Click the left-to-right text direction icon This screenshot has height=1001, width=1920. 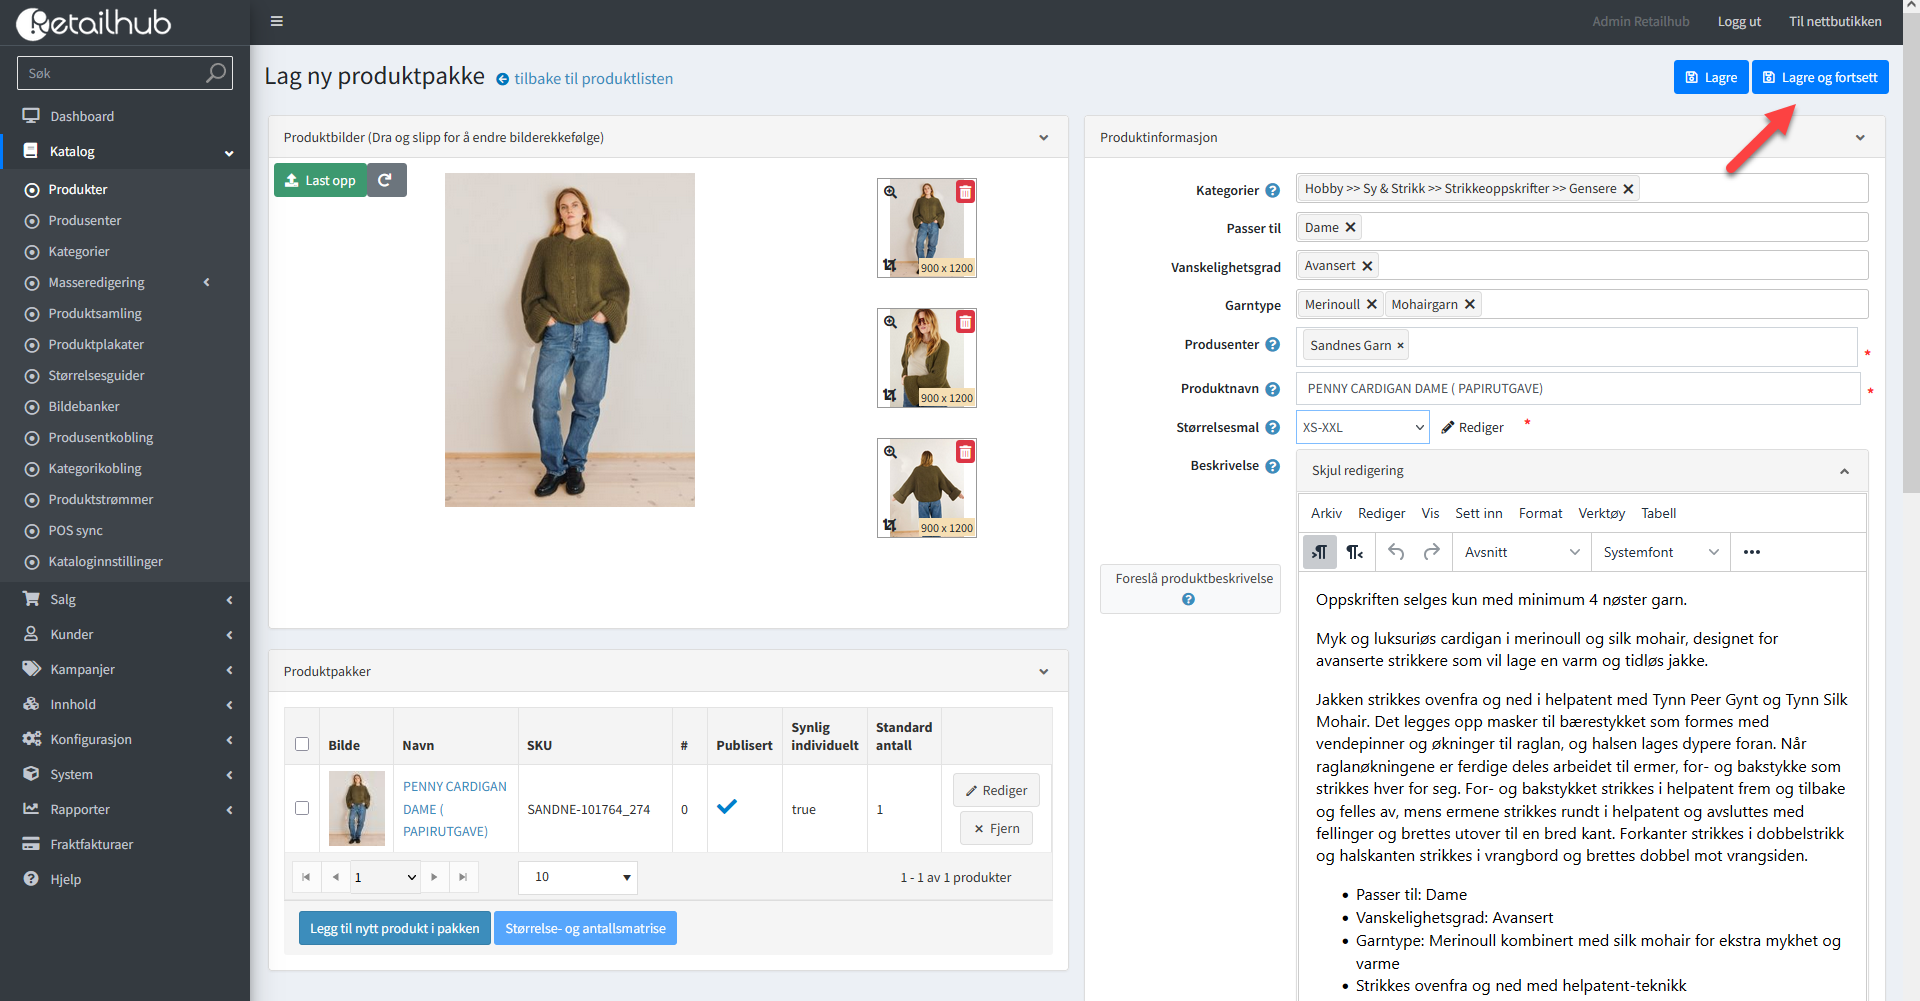click(x=1320, y=552)
